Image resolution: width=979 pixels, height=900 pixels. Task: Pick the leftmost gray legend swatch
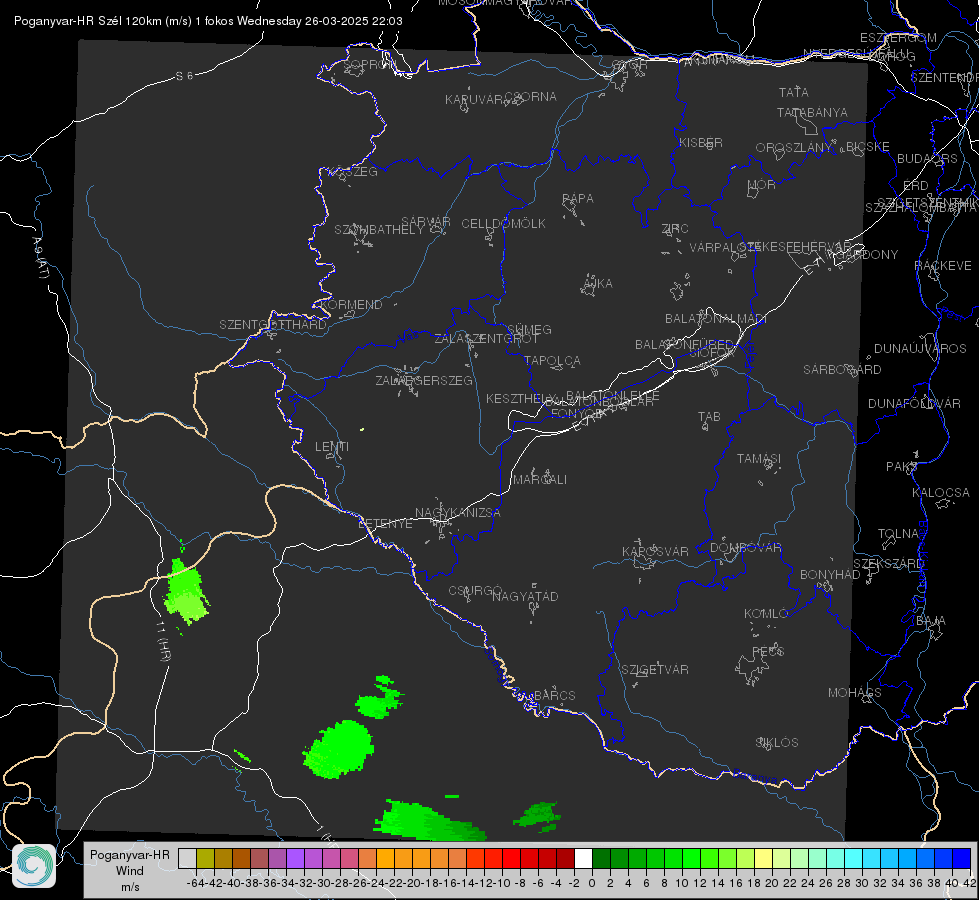tap(187, 858)
